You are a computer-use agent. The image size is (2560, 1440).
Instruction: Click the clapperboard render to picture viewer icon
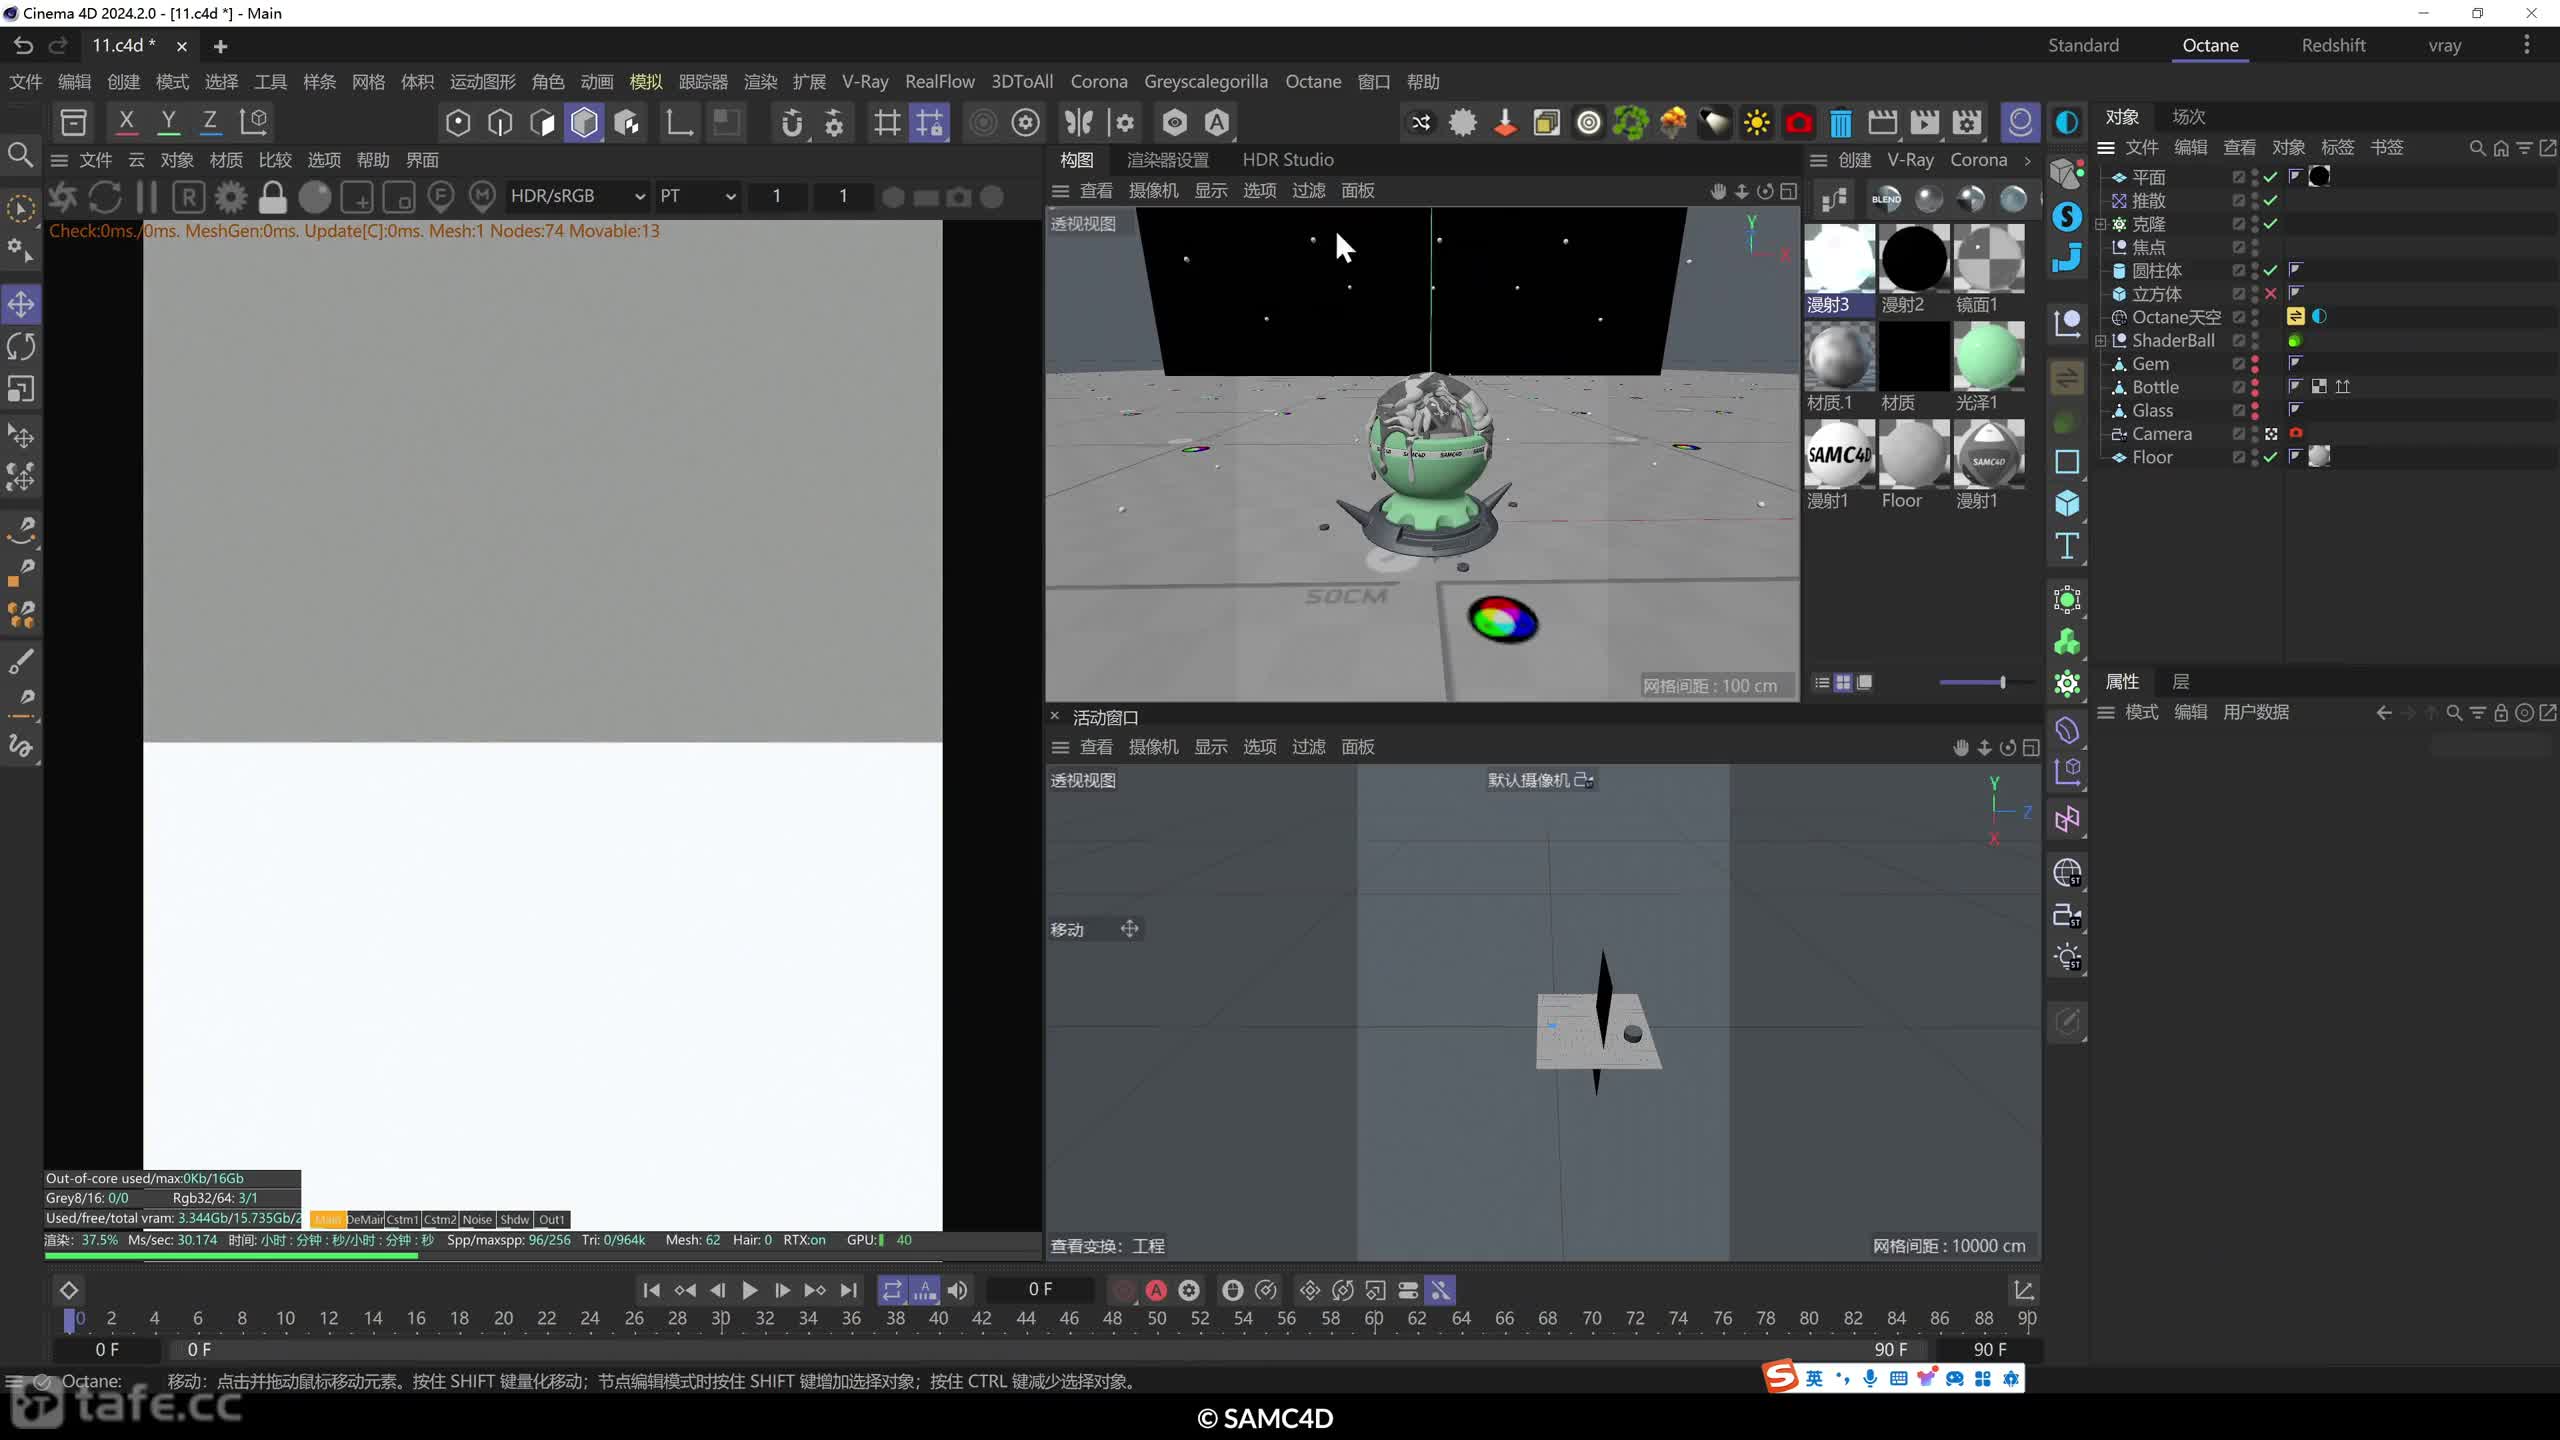coord(1882,123)
